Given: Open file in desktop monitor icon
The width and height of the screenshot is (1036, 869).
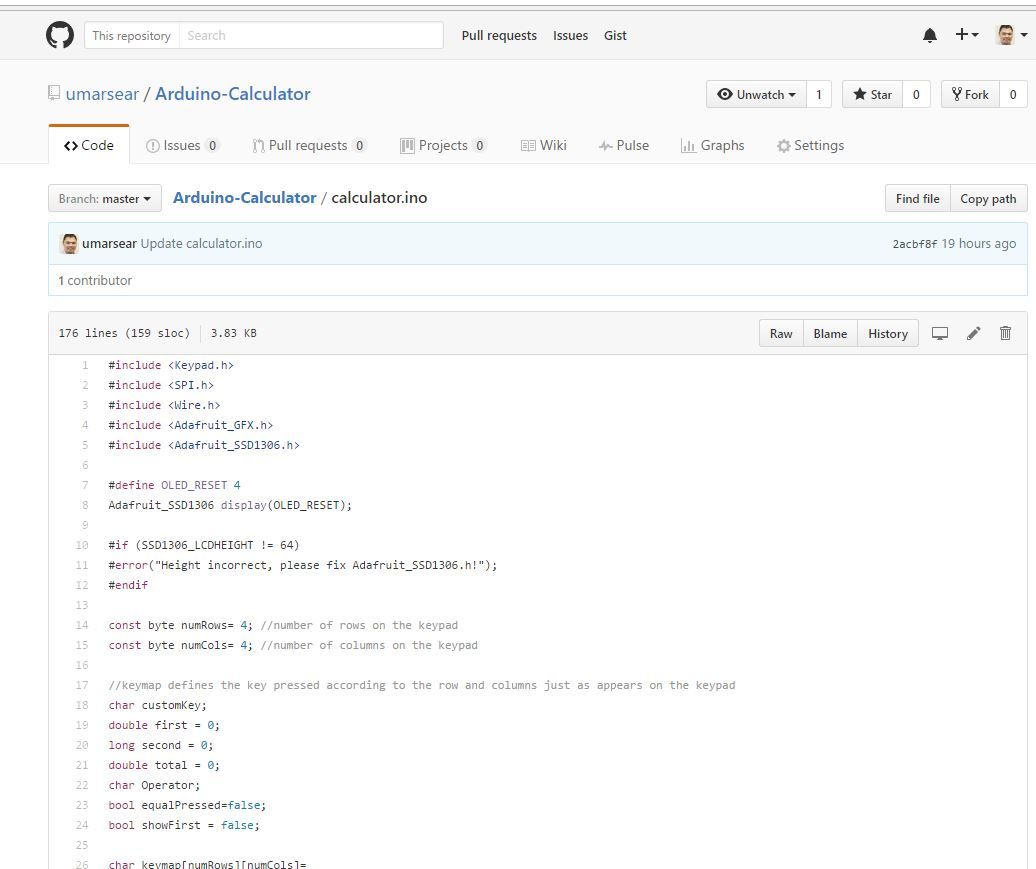Looking at the screenshot, I should (940, 333).
